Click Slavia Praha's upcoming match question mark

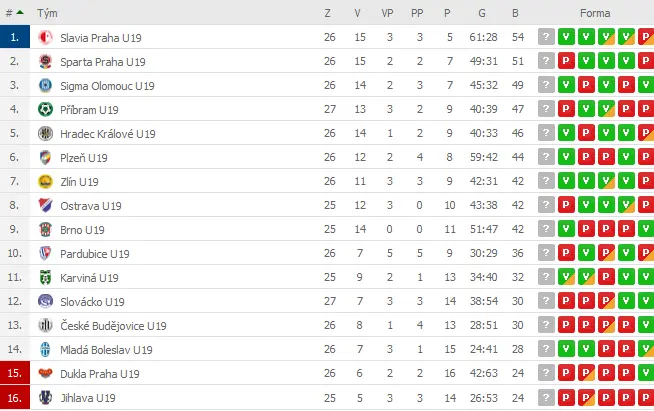(546, 37)
